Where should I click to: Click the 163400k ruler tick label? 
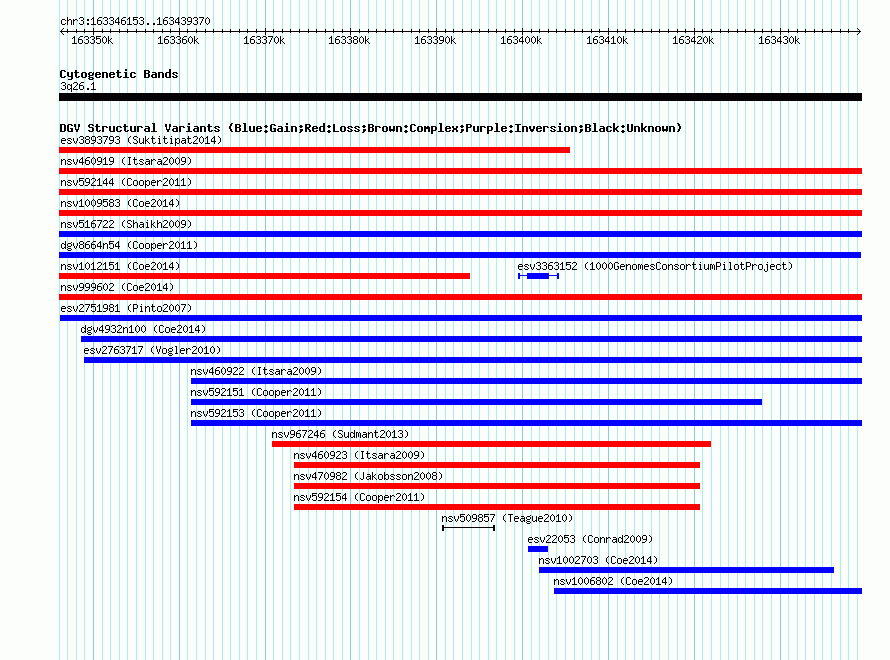tap(521, 40)
